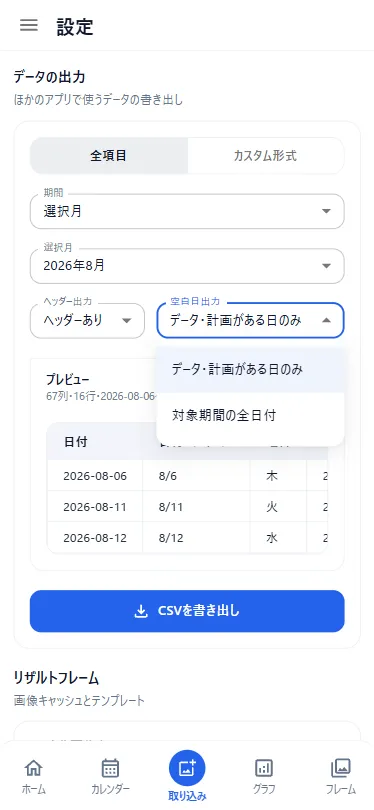Click the プレビュー heading
The height and width of the screenshot is (810, 374).
pyautogui.click(x=68, y=380)
